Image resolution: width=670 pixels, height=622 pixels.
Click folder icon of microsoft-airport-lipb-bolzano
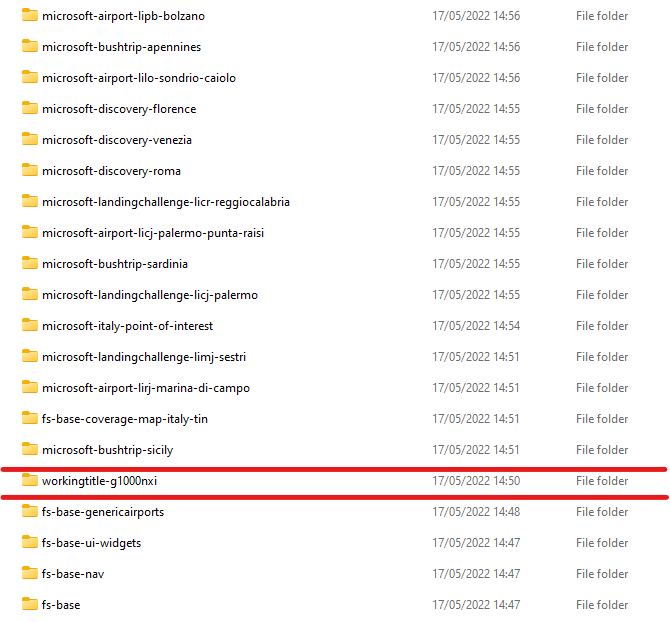tap(29, 15)
